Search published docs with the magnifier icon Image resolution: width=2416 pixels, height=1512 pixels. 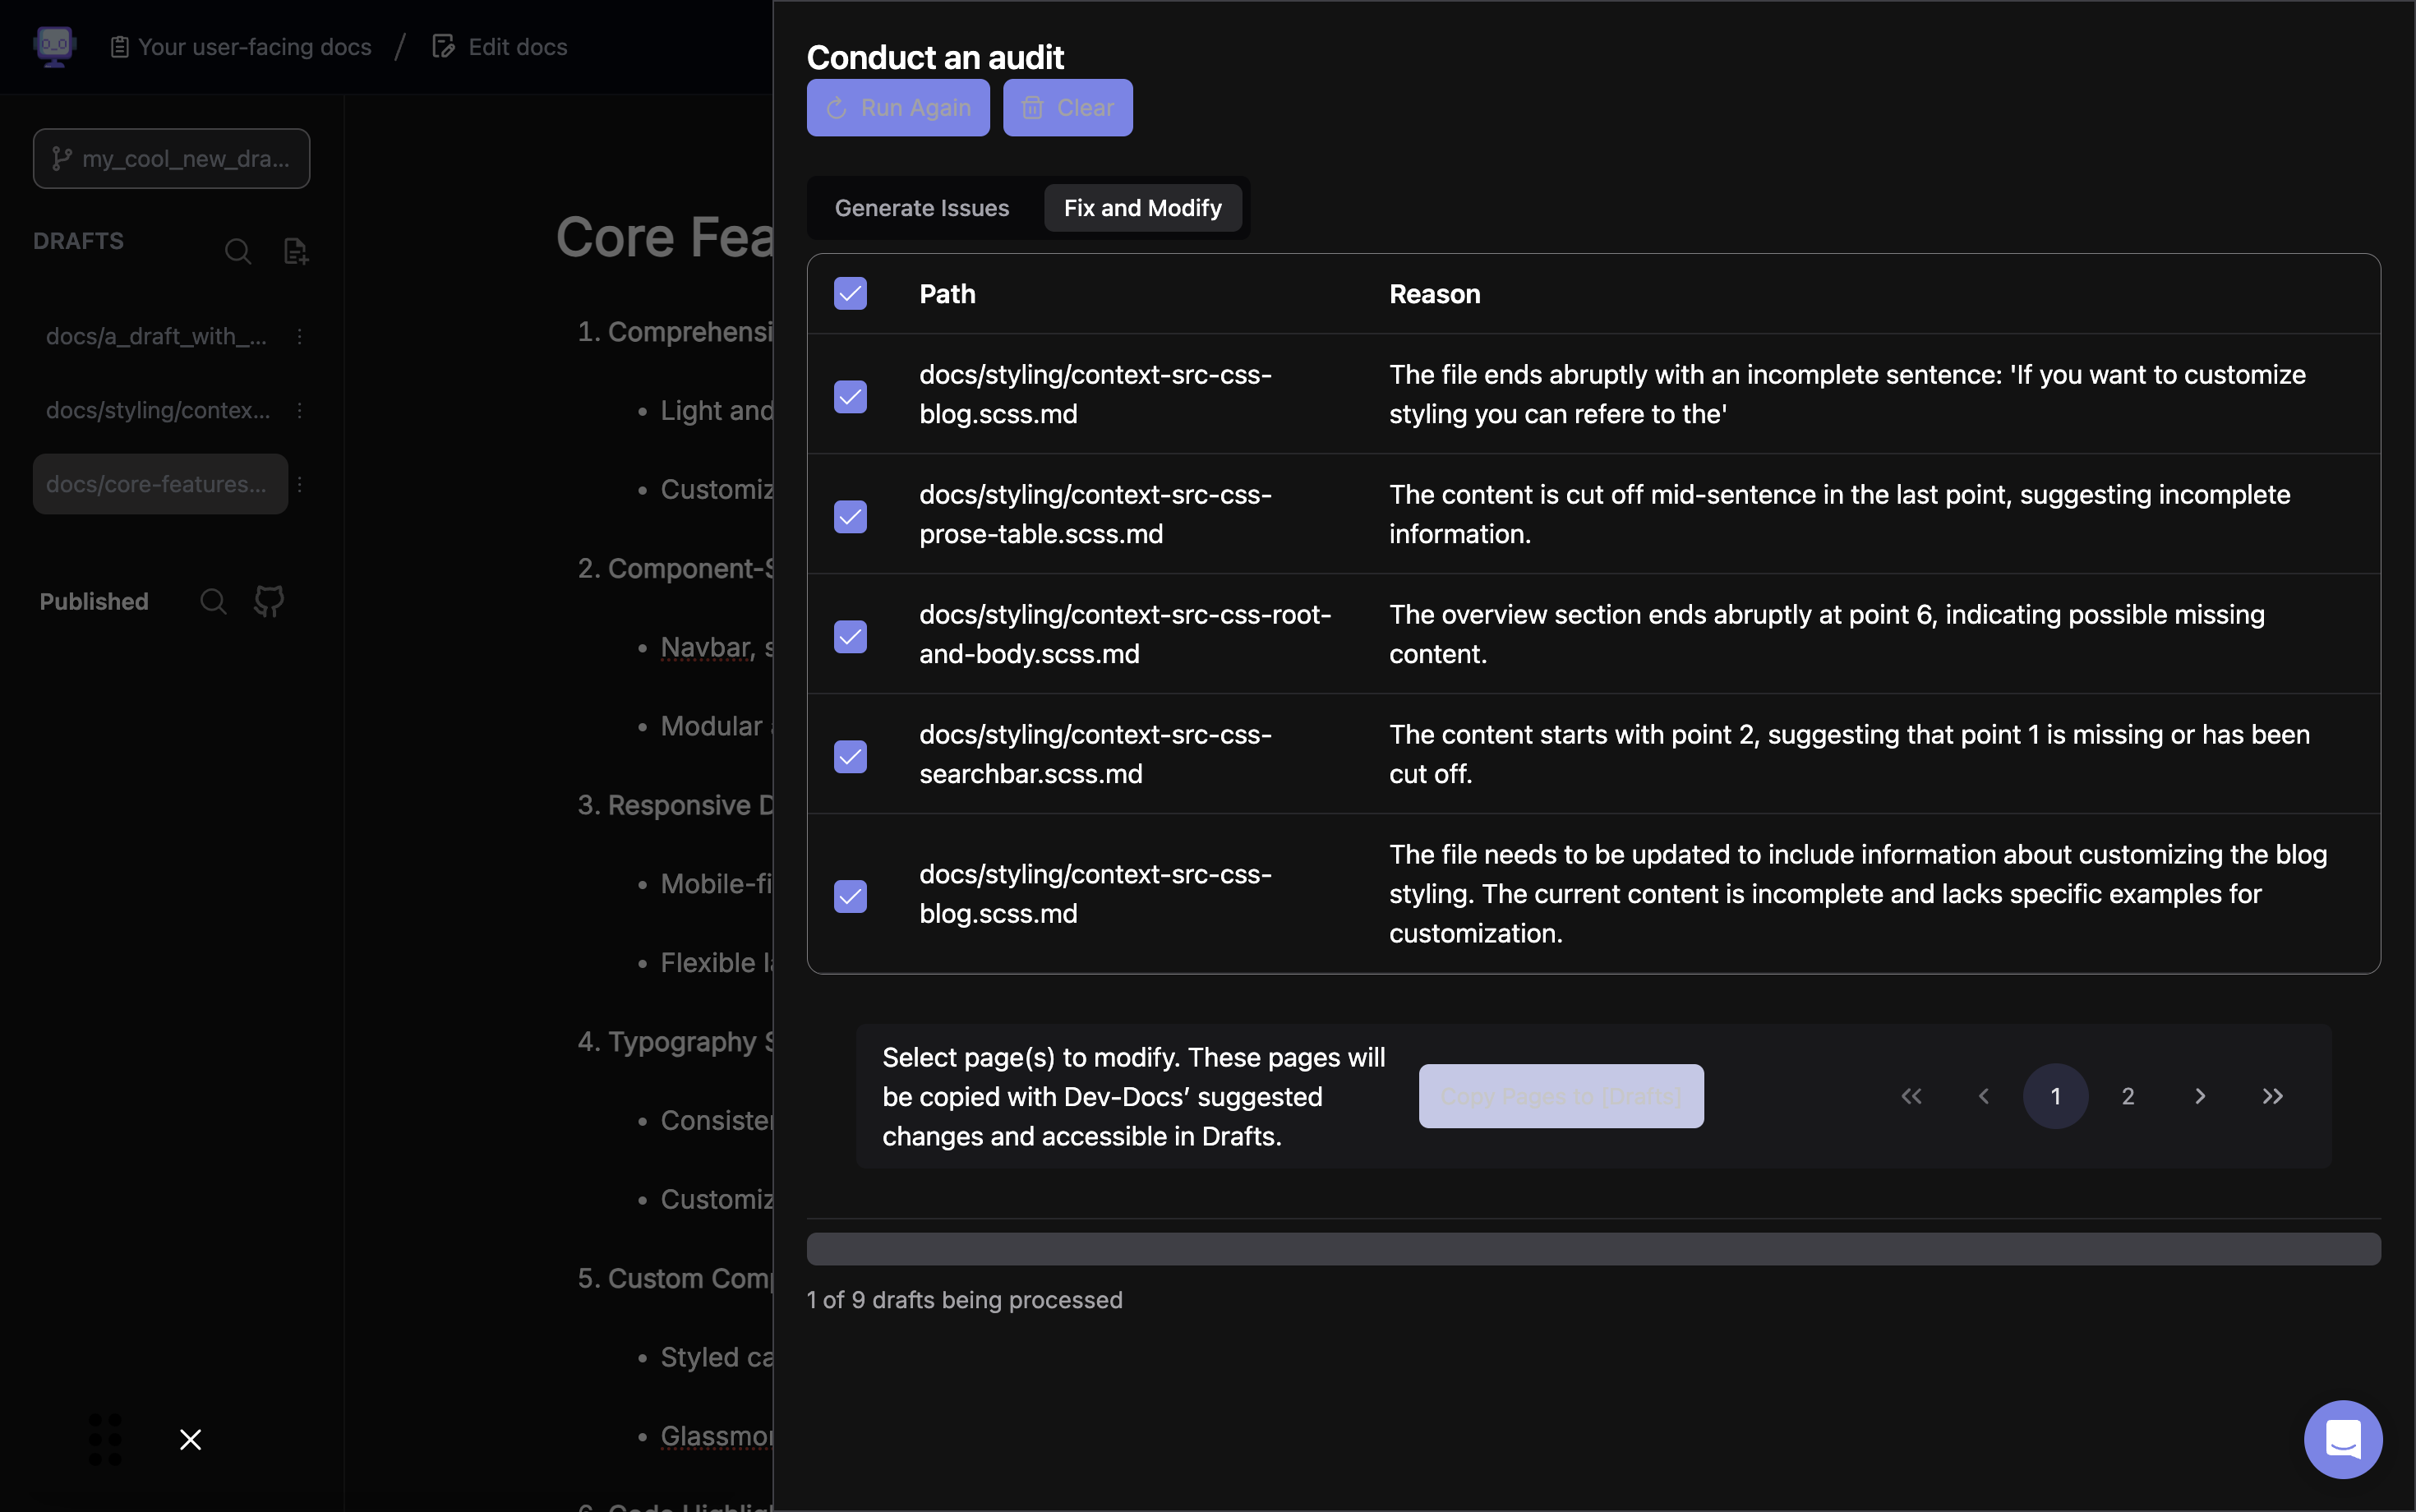click(x=213, y=601)
